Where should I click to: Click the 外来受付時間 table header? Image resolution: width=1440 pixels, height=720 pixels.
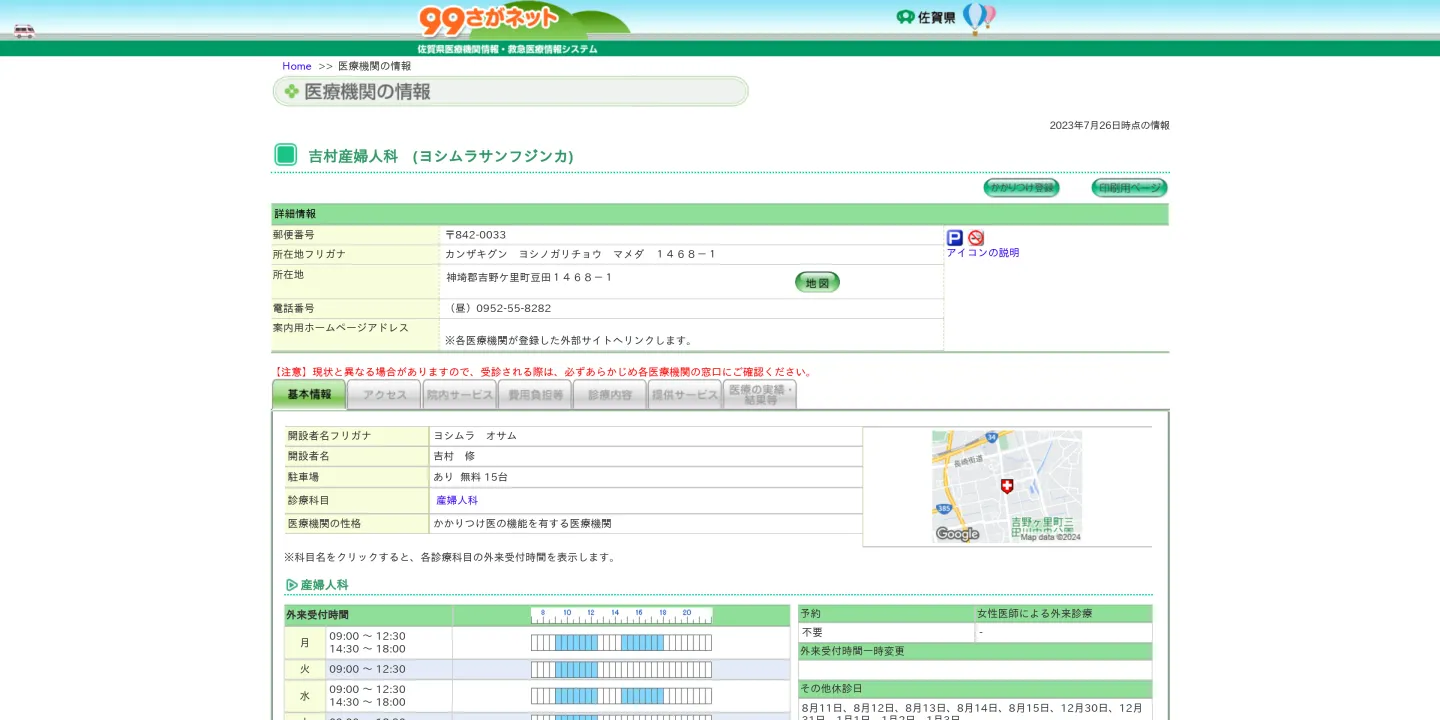click(368, 615)
